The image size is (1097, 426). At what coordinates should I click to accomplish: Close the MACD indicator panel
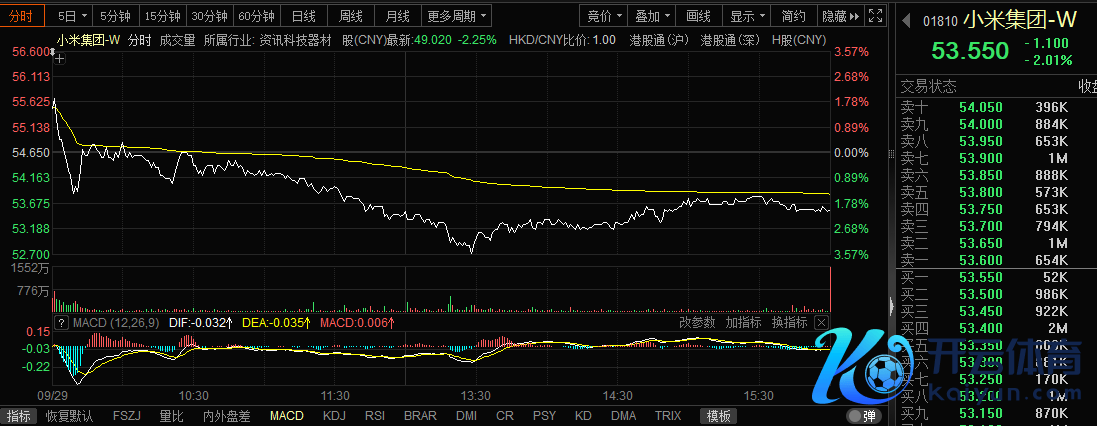[x=822, y=323]
